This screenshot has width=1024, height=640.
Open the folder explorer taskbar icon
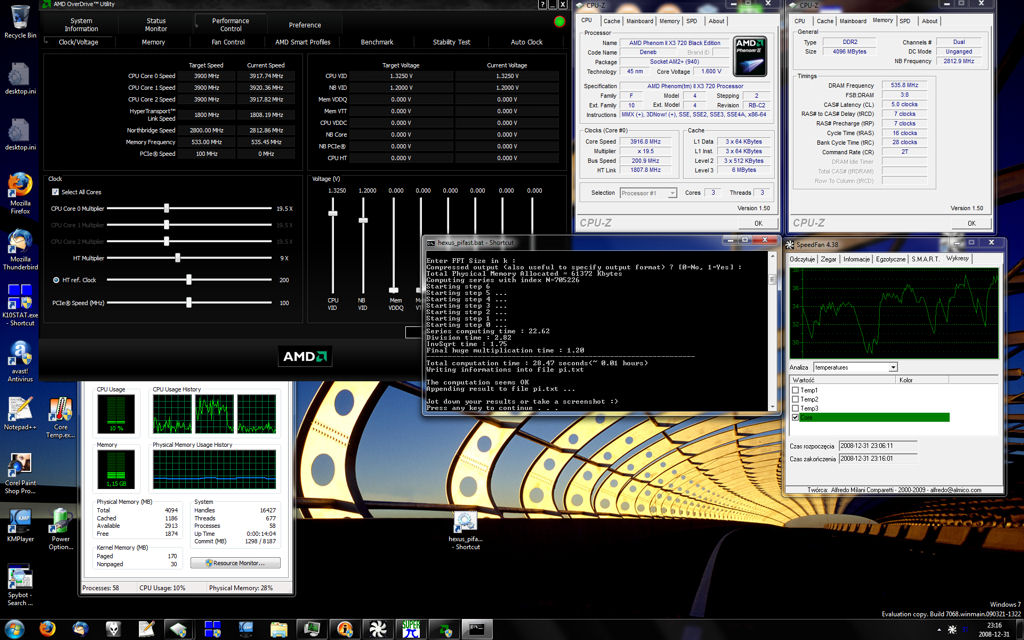(279, 629)
